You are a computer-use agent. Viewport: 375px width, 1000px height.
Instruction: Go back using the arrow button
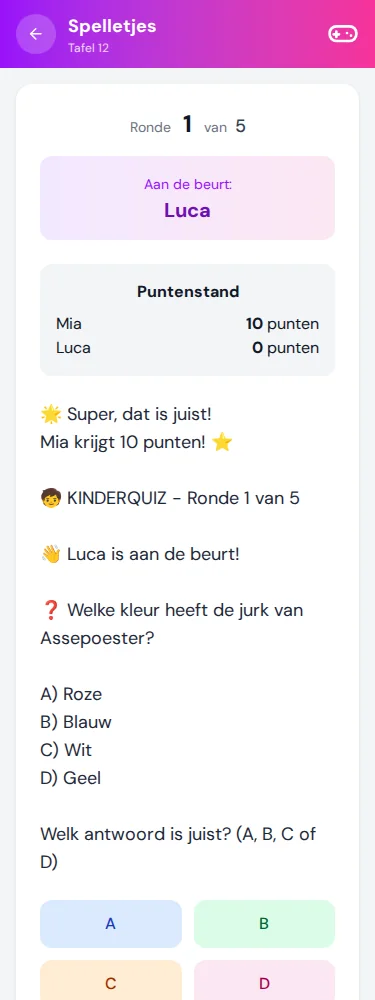tap(34, 34)
